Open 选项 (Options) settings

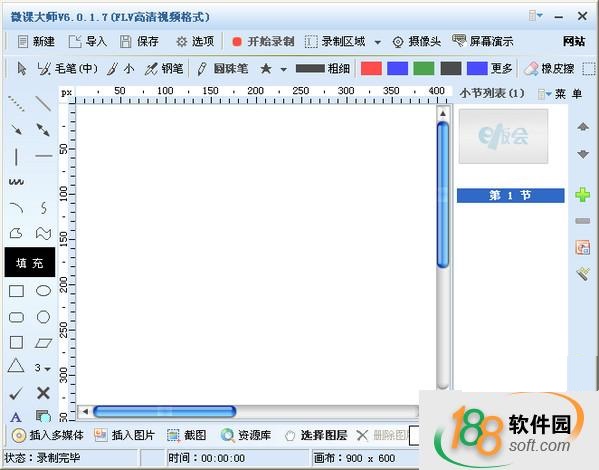(x=195, y=41)
